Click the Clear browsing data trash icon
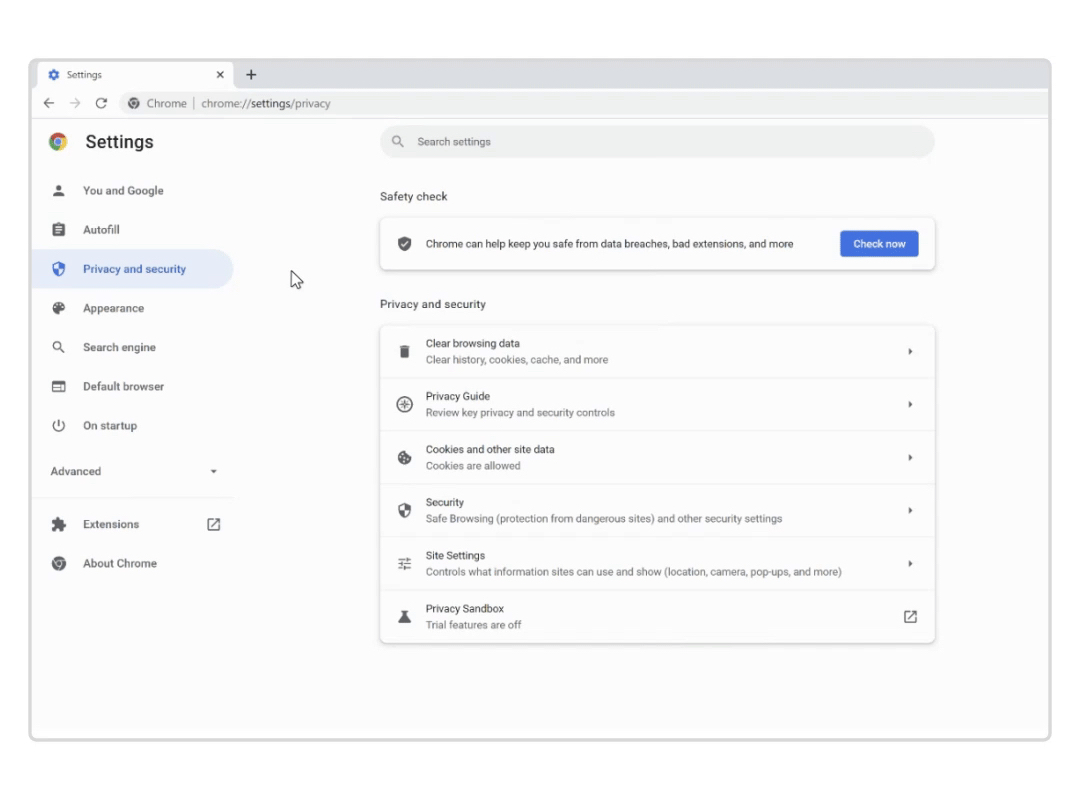The width and height of the screenshot is (1080, 800). [x=404, y=351]
